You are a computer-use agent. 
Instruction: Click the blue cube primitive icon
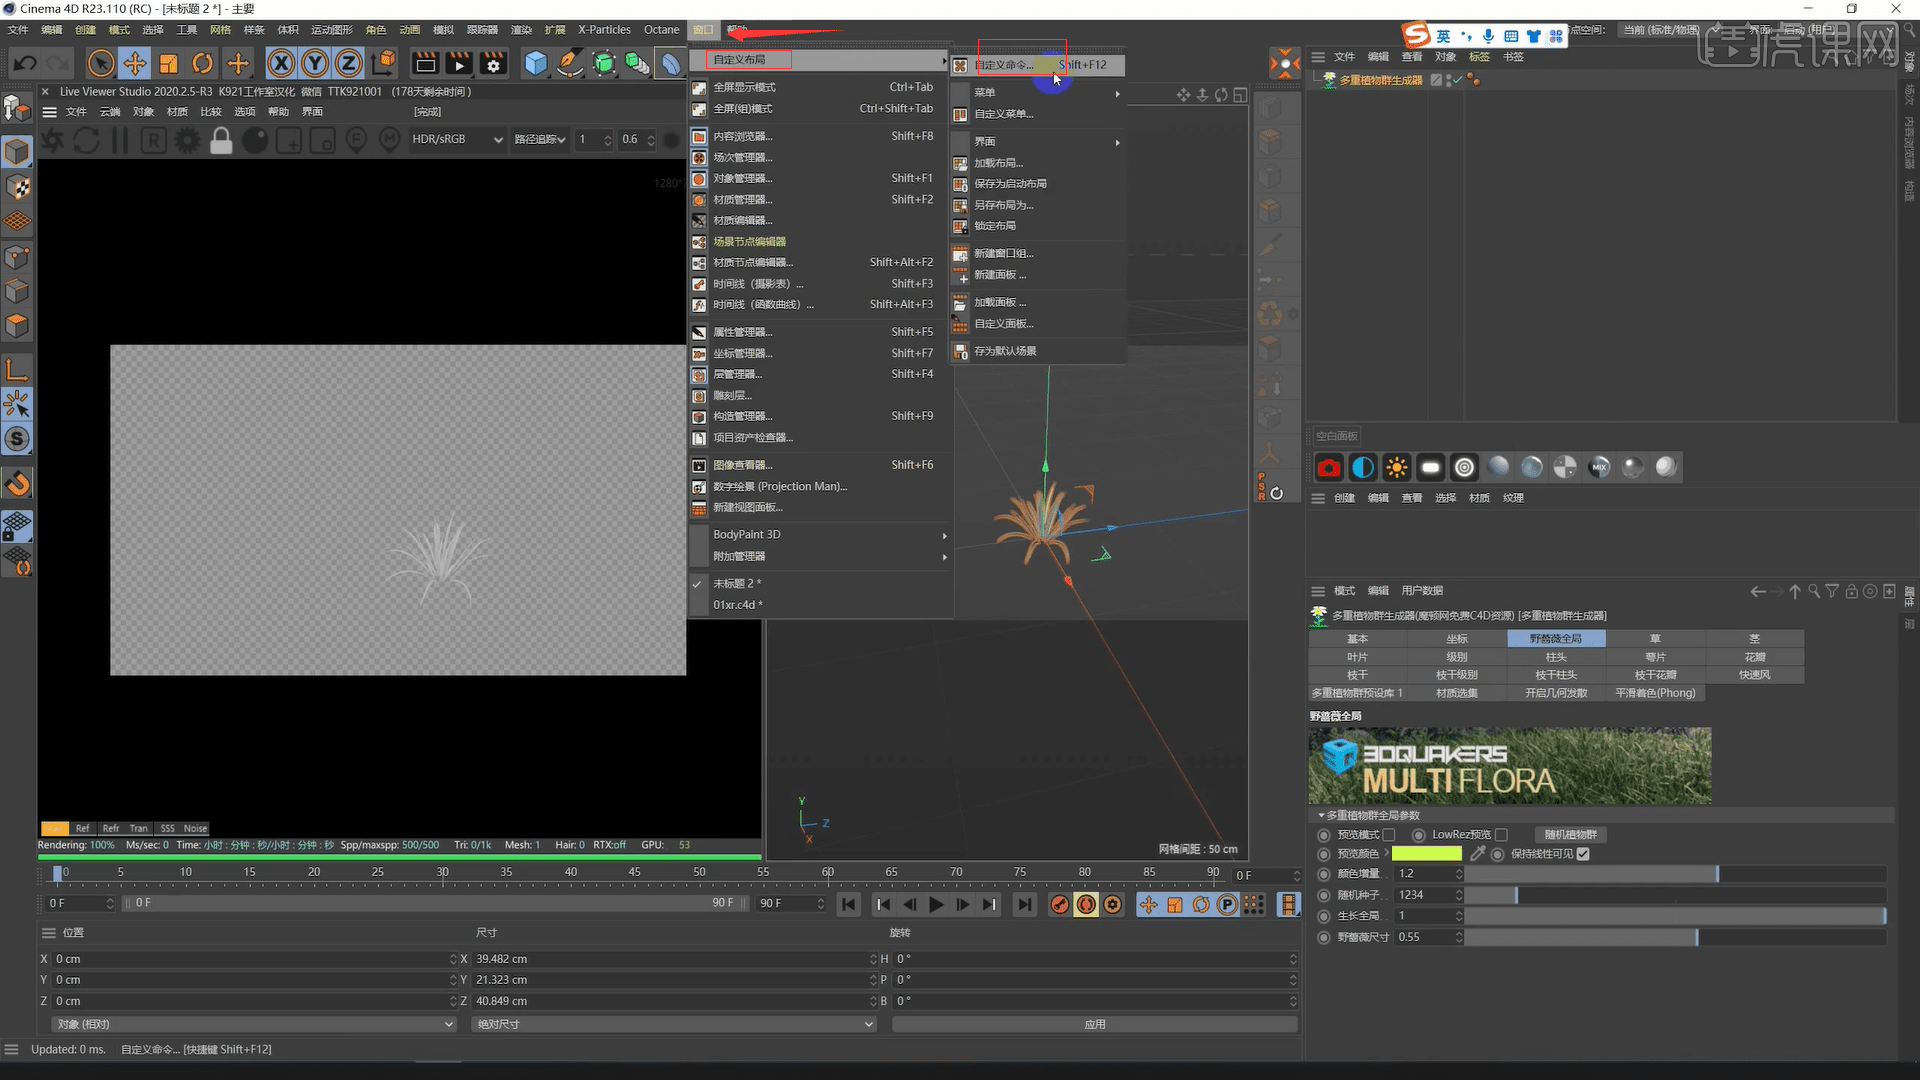click(x=536, y=63)
